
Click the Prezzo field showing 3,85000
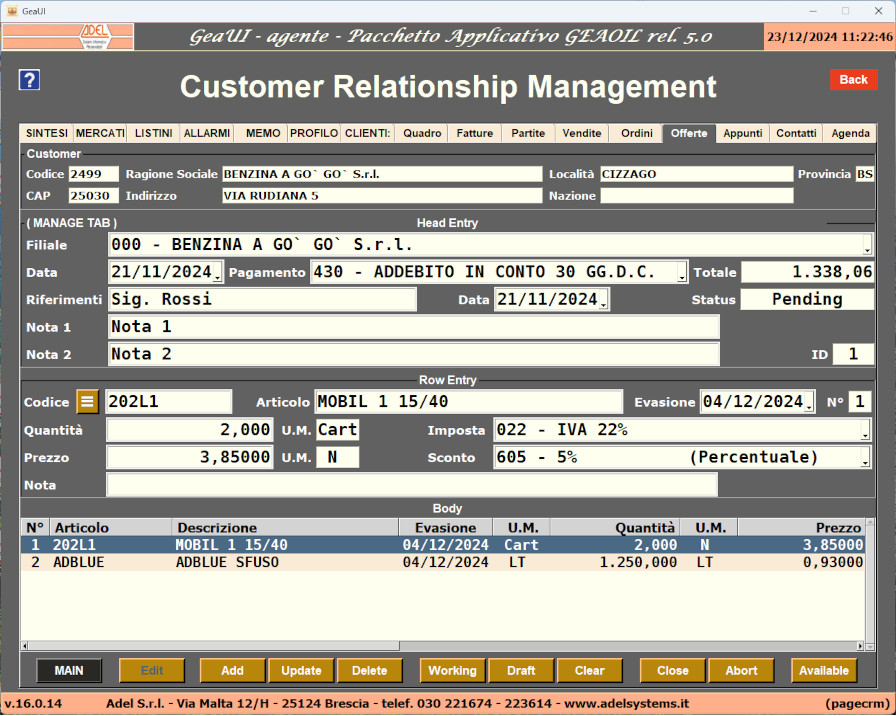[190, 458]
